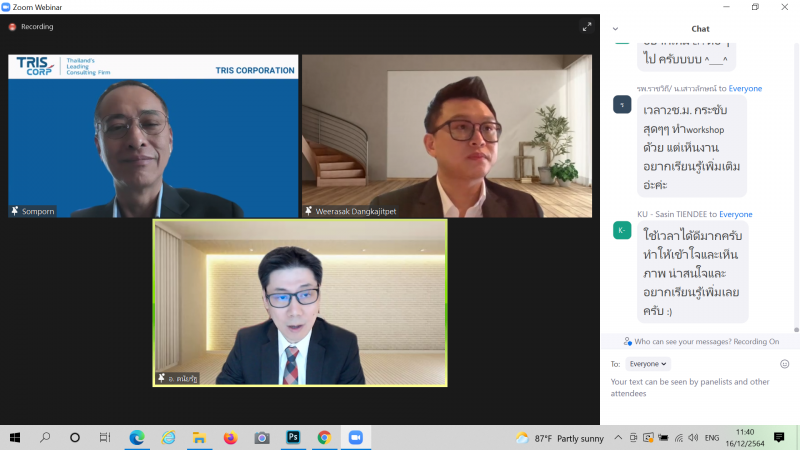Click 'Everyone' link on KU - Sasin TIENDEE's message

(736, 214)
